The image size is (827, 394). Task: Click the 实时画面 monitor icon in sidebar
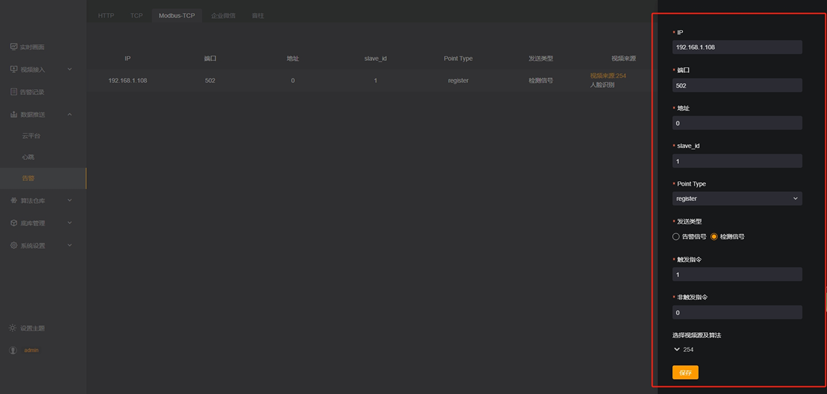[x=14, y=47]
